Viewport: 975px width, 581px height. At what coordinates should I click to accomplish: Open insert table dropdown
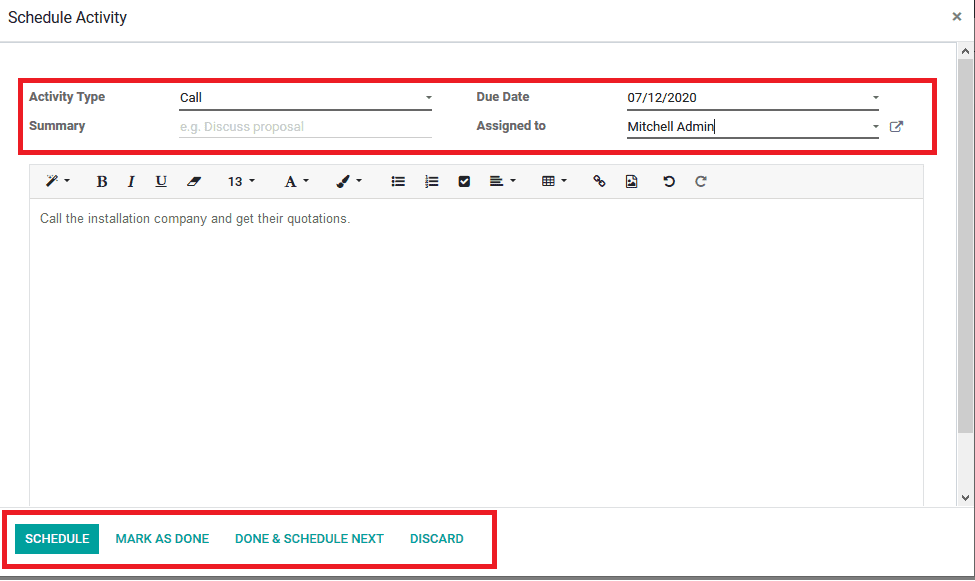[x=554, y=181]
